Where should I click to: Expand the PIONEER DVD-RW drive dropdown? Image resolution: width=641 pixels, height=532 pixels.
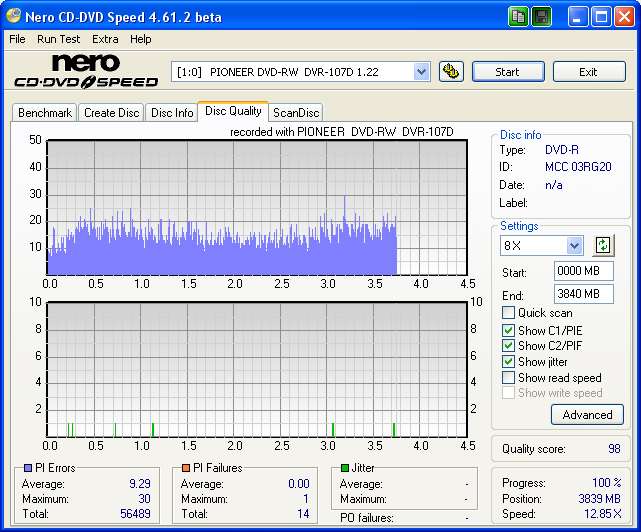click(421, 72)
